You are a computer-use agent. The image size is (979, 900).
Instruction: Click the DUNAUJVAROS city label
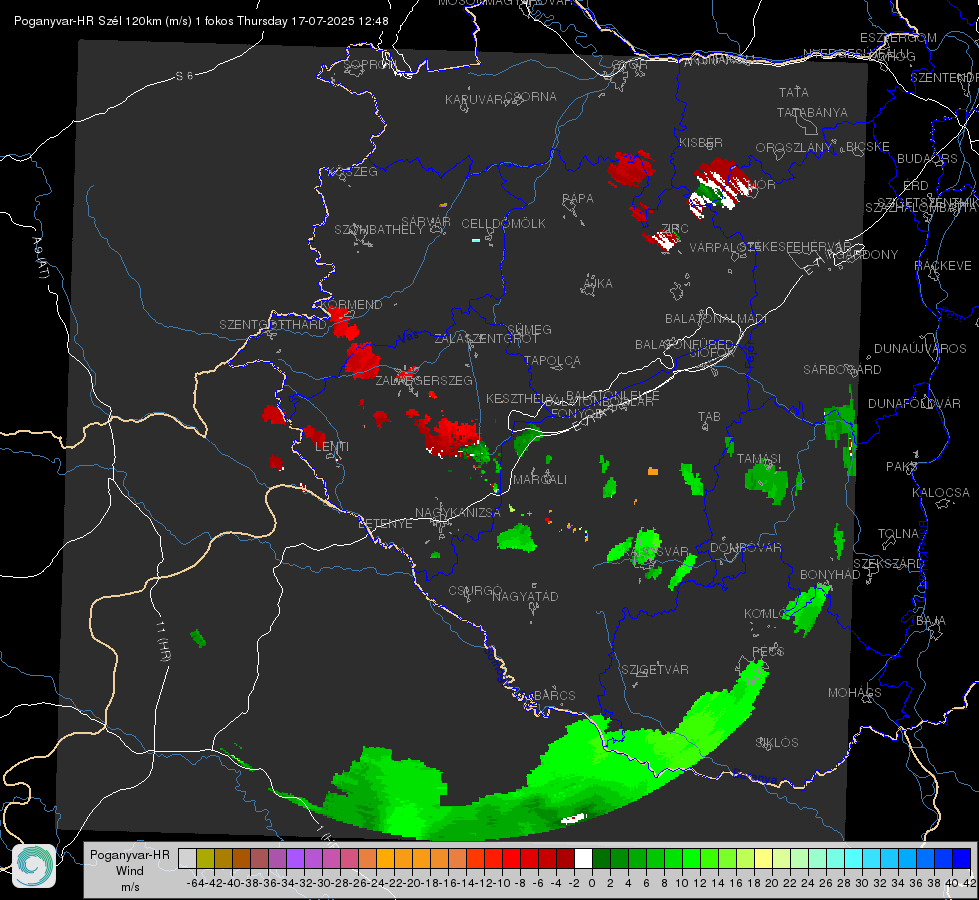[920, 348]
